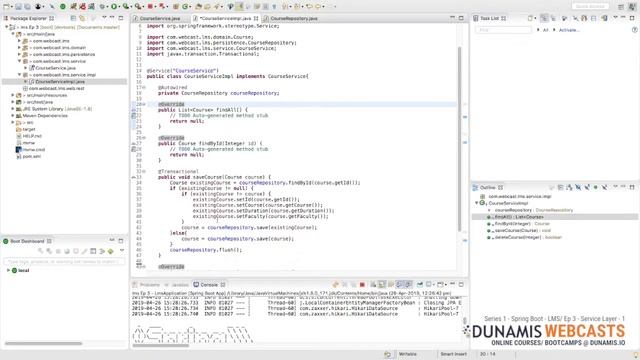Screen dimensions: 640x360
Task: Expand the com.webcast.lms.persistence package
Action: (19, 54)
